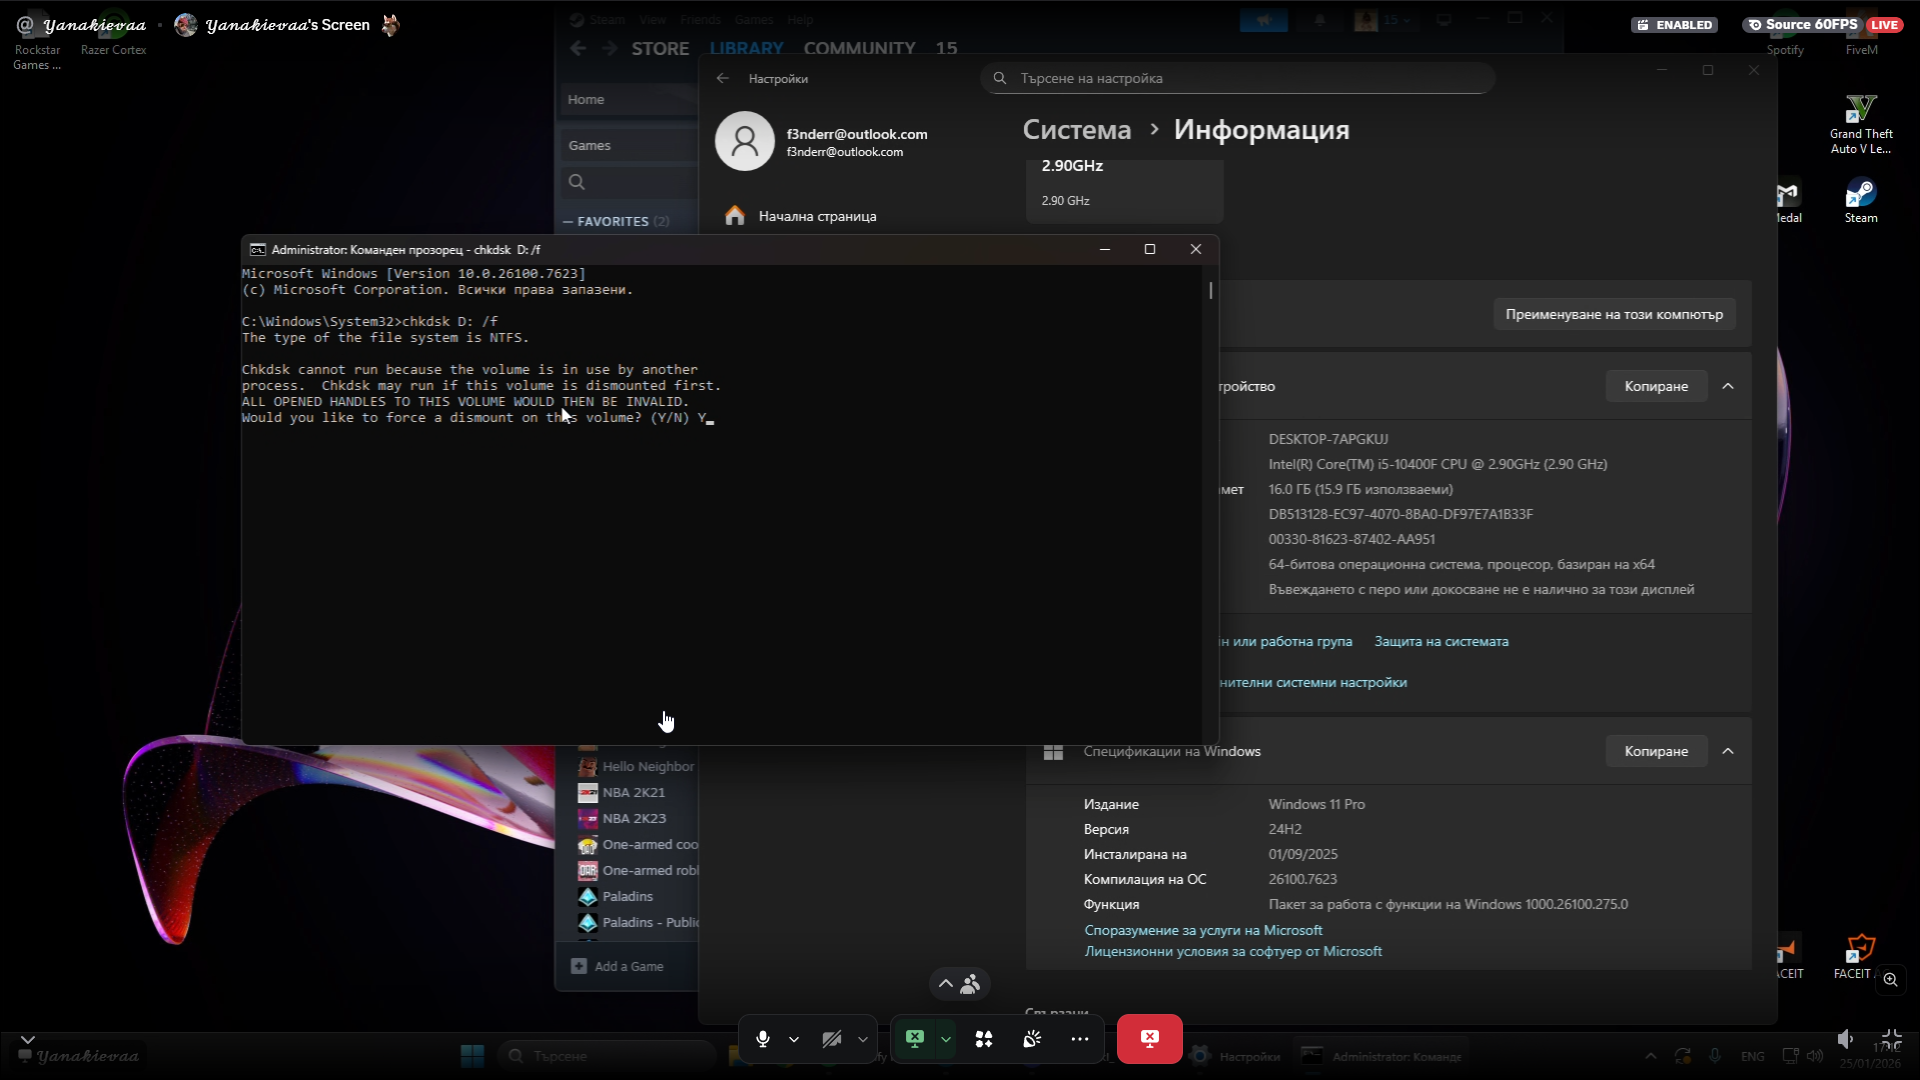Screen dimensions: 1920x1080
Task: Click Преименуване на този компютър button
Action: (x=1614, y=314)
